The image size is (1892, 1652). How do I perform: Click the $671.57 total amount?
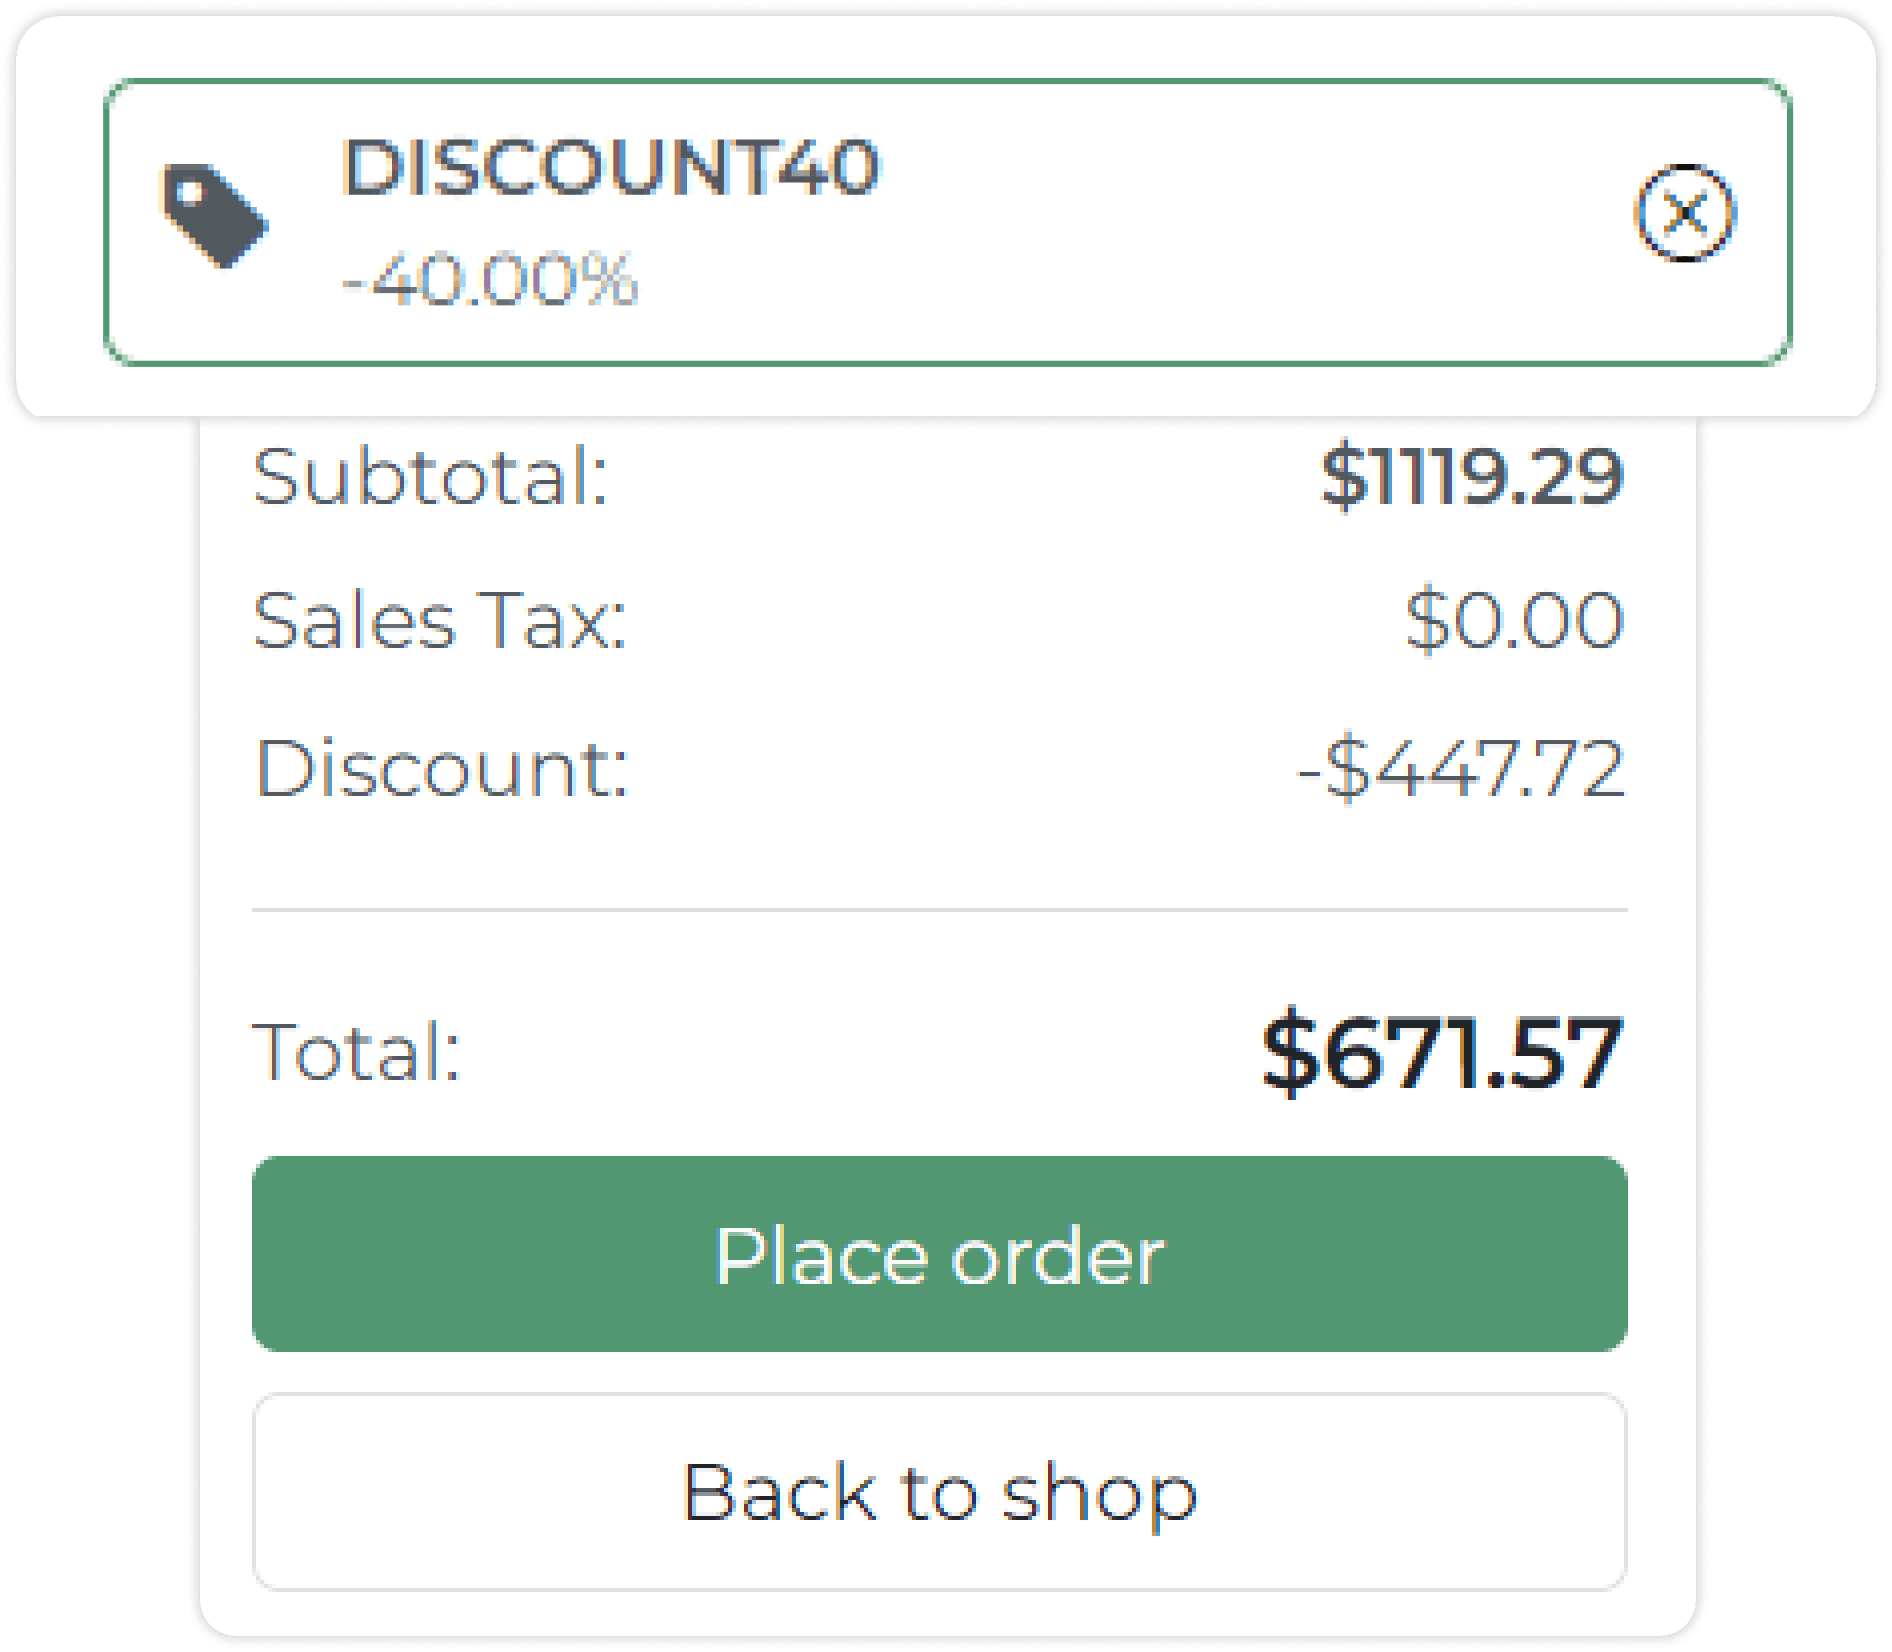click(x=1441, y=1053)
